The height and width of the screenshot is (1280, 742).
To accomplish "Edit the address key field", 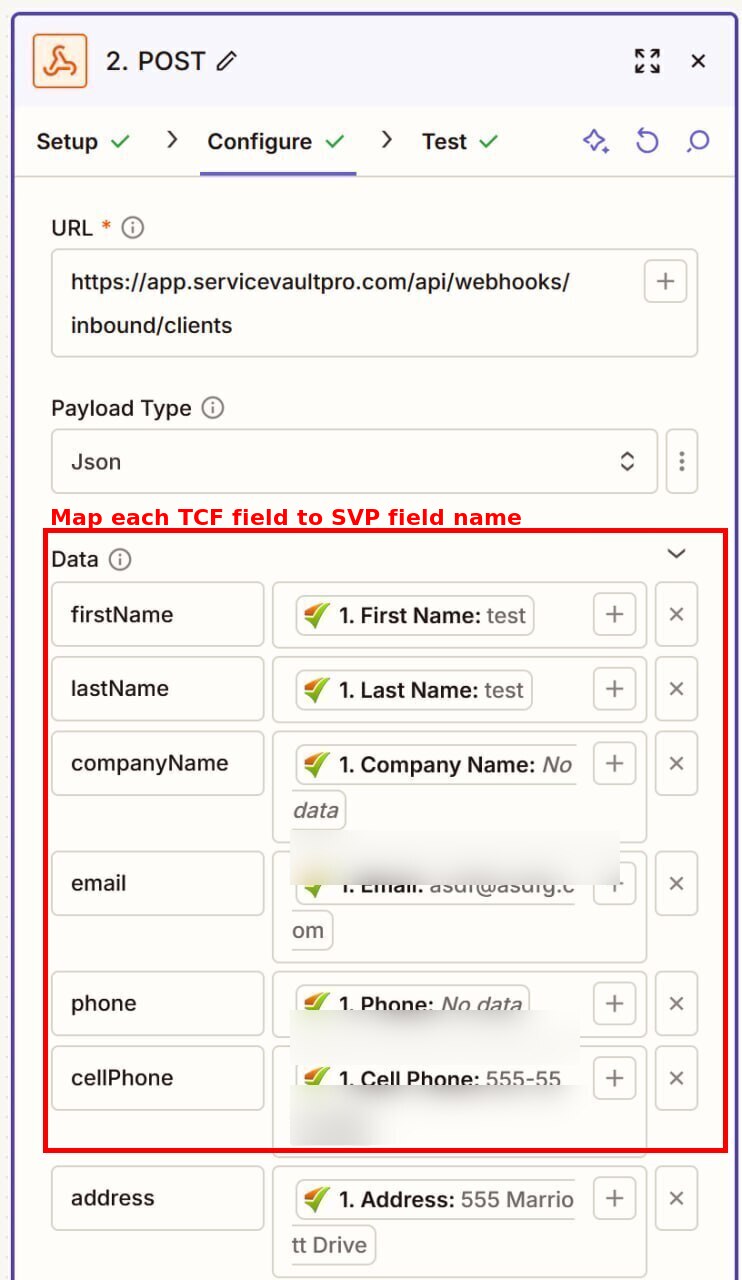I will (158, 1197).
